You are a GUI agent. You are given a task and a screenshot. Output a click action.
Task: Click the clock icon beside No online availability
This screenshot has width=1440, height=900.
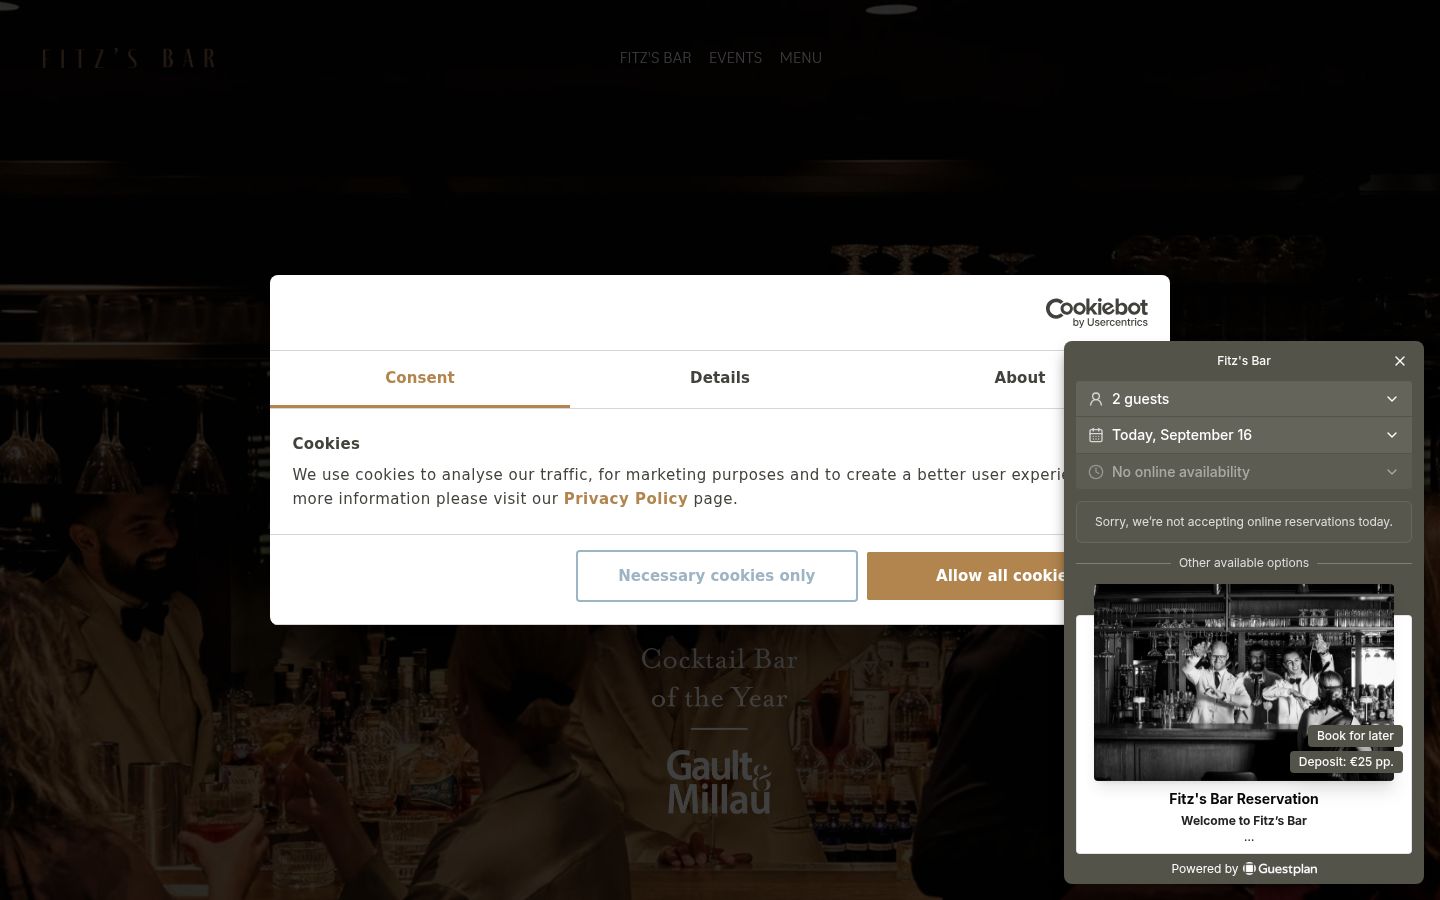[x=1096, y=472]
